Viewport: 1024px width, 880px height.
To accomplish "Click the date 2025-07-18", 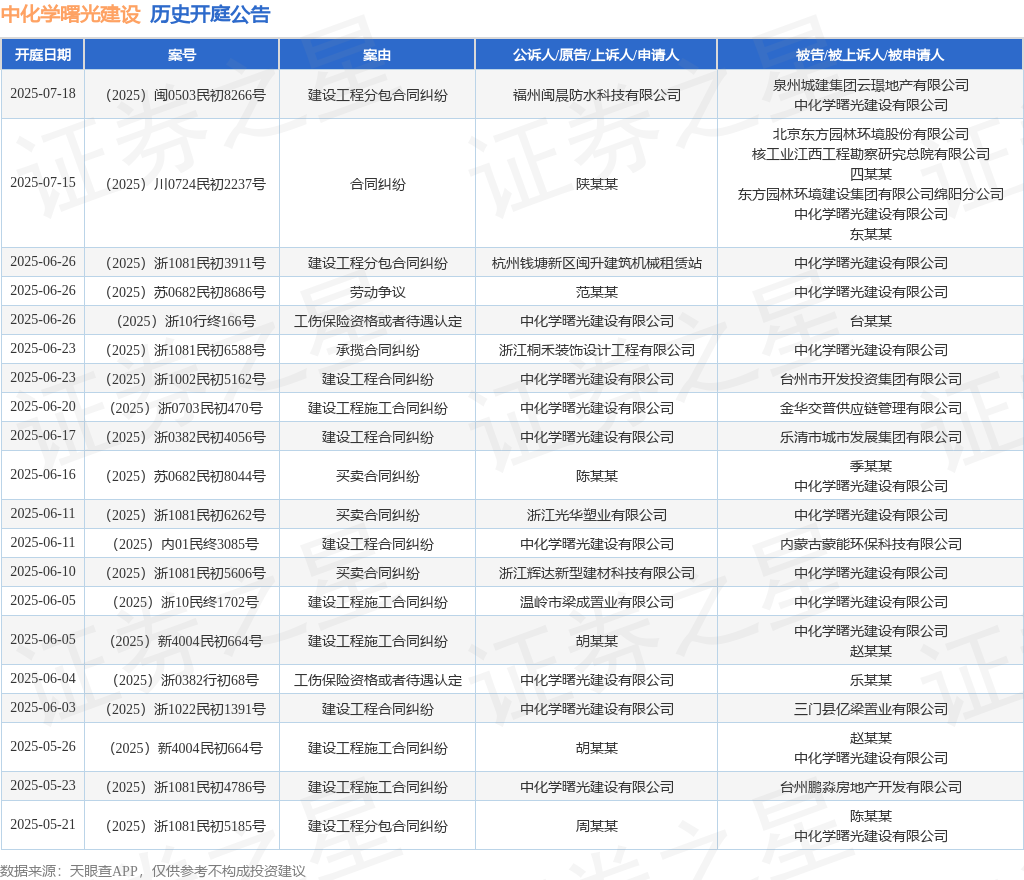I will [x=43, y=93].
